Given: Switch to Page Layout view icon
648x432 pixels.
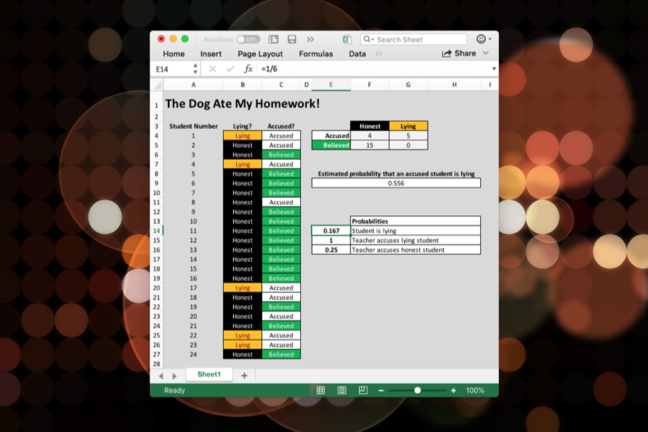Looking at the screenshot, I should pos(341,390).
